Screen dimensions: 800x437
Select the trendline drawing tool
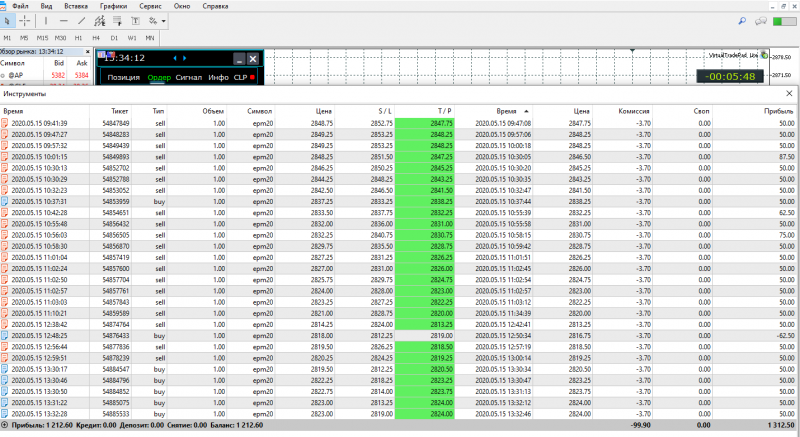pyautogui.click(x=83, y=20)
